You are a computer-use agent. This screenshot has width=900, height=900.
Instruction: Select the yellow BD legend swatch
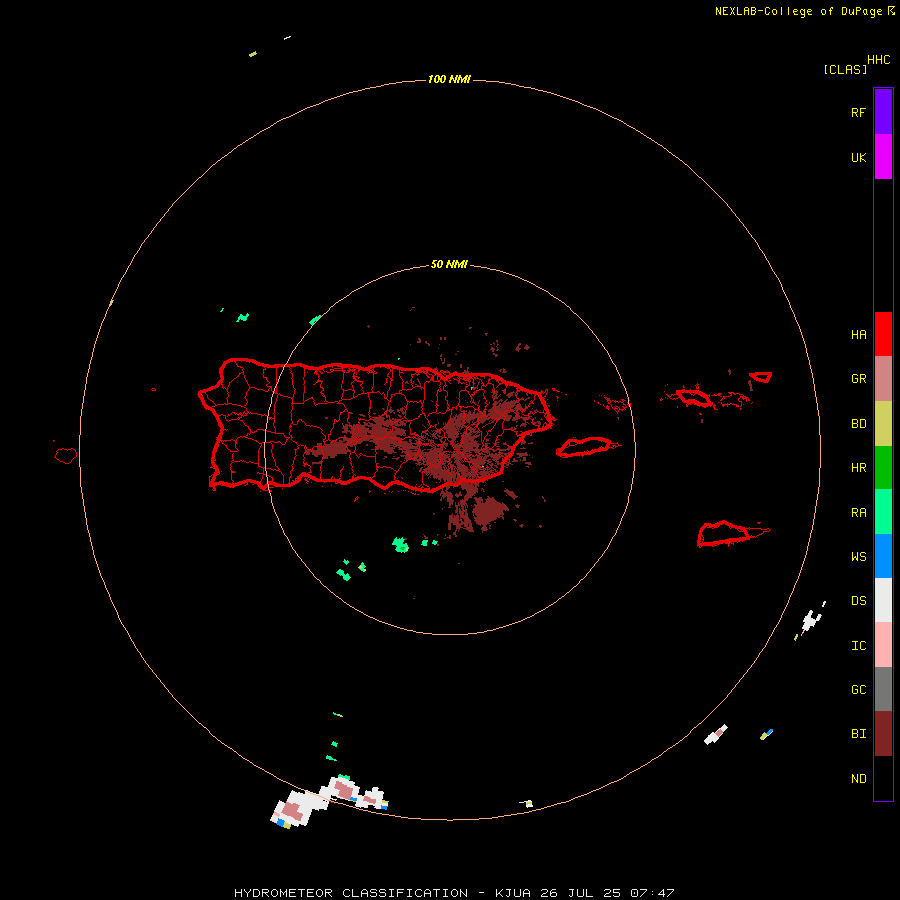click(883, 424)
